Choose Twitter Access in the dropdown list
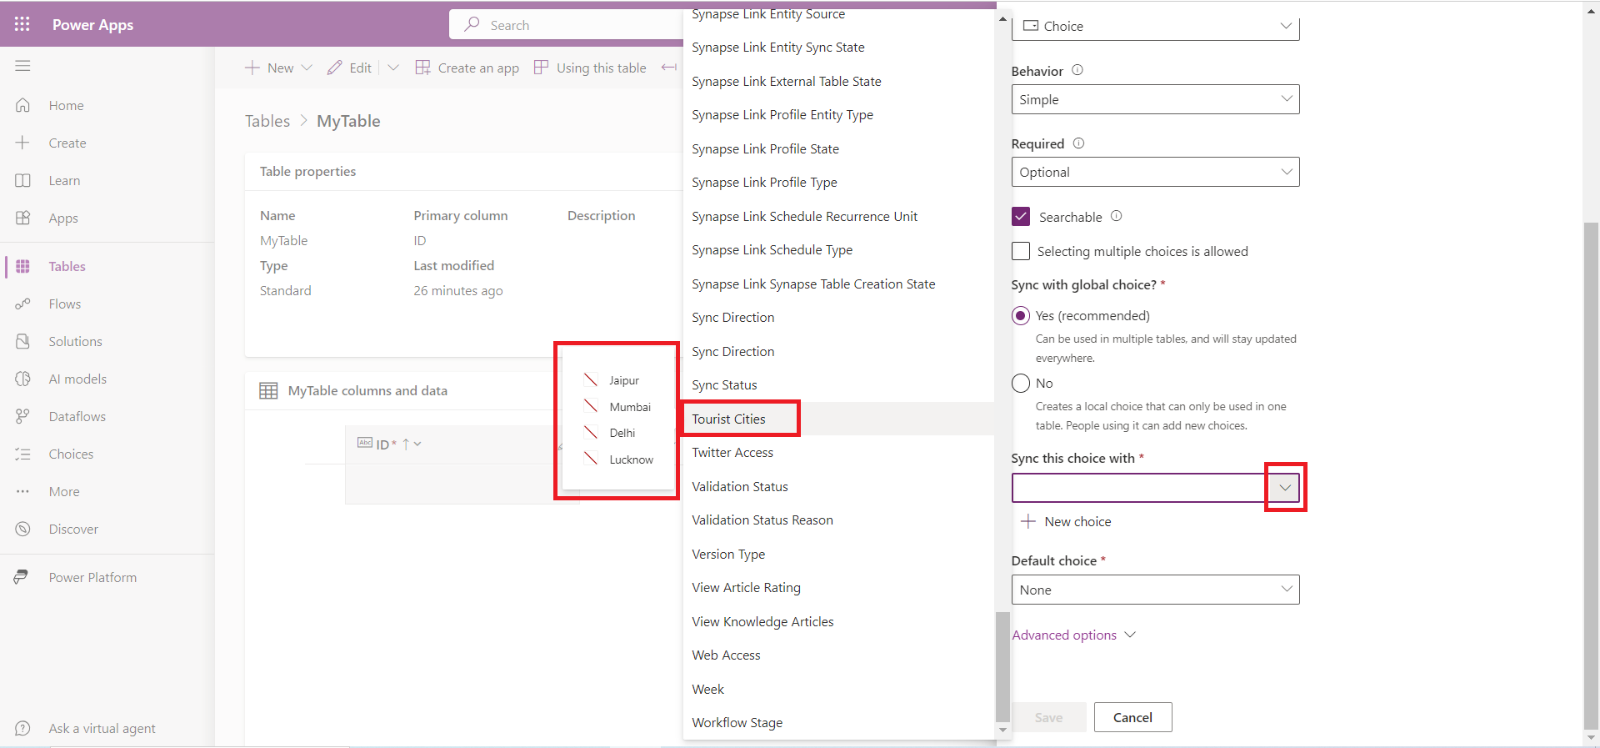Viewport: 1600px width, 748px height. tap(732, 453)
